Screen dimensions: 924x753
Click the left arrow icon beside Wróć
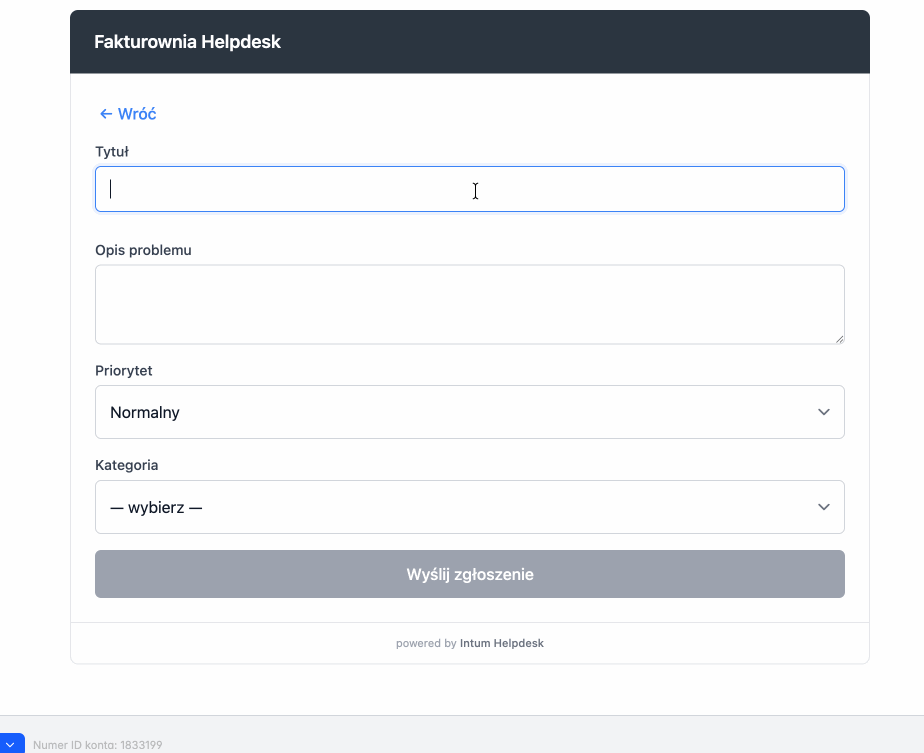pyautogui.click(x=105, y=114)
